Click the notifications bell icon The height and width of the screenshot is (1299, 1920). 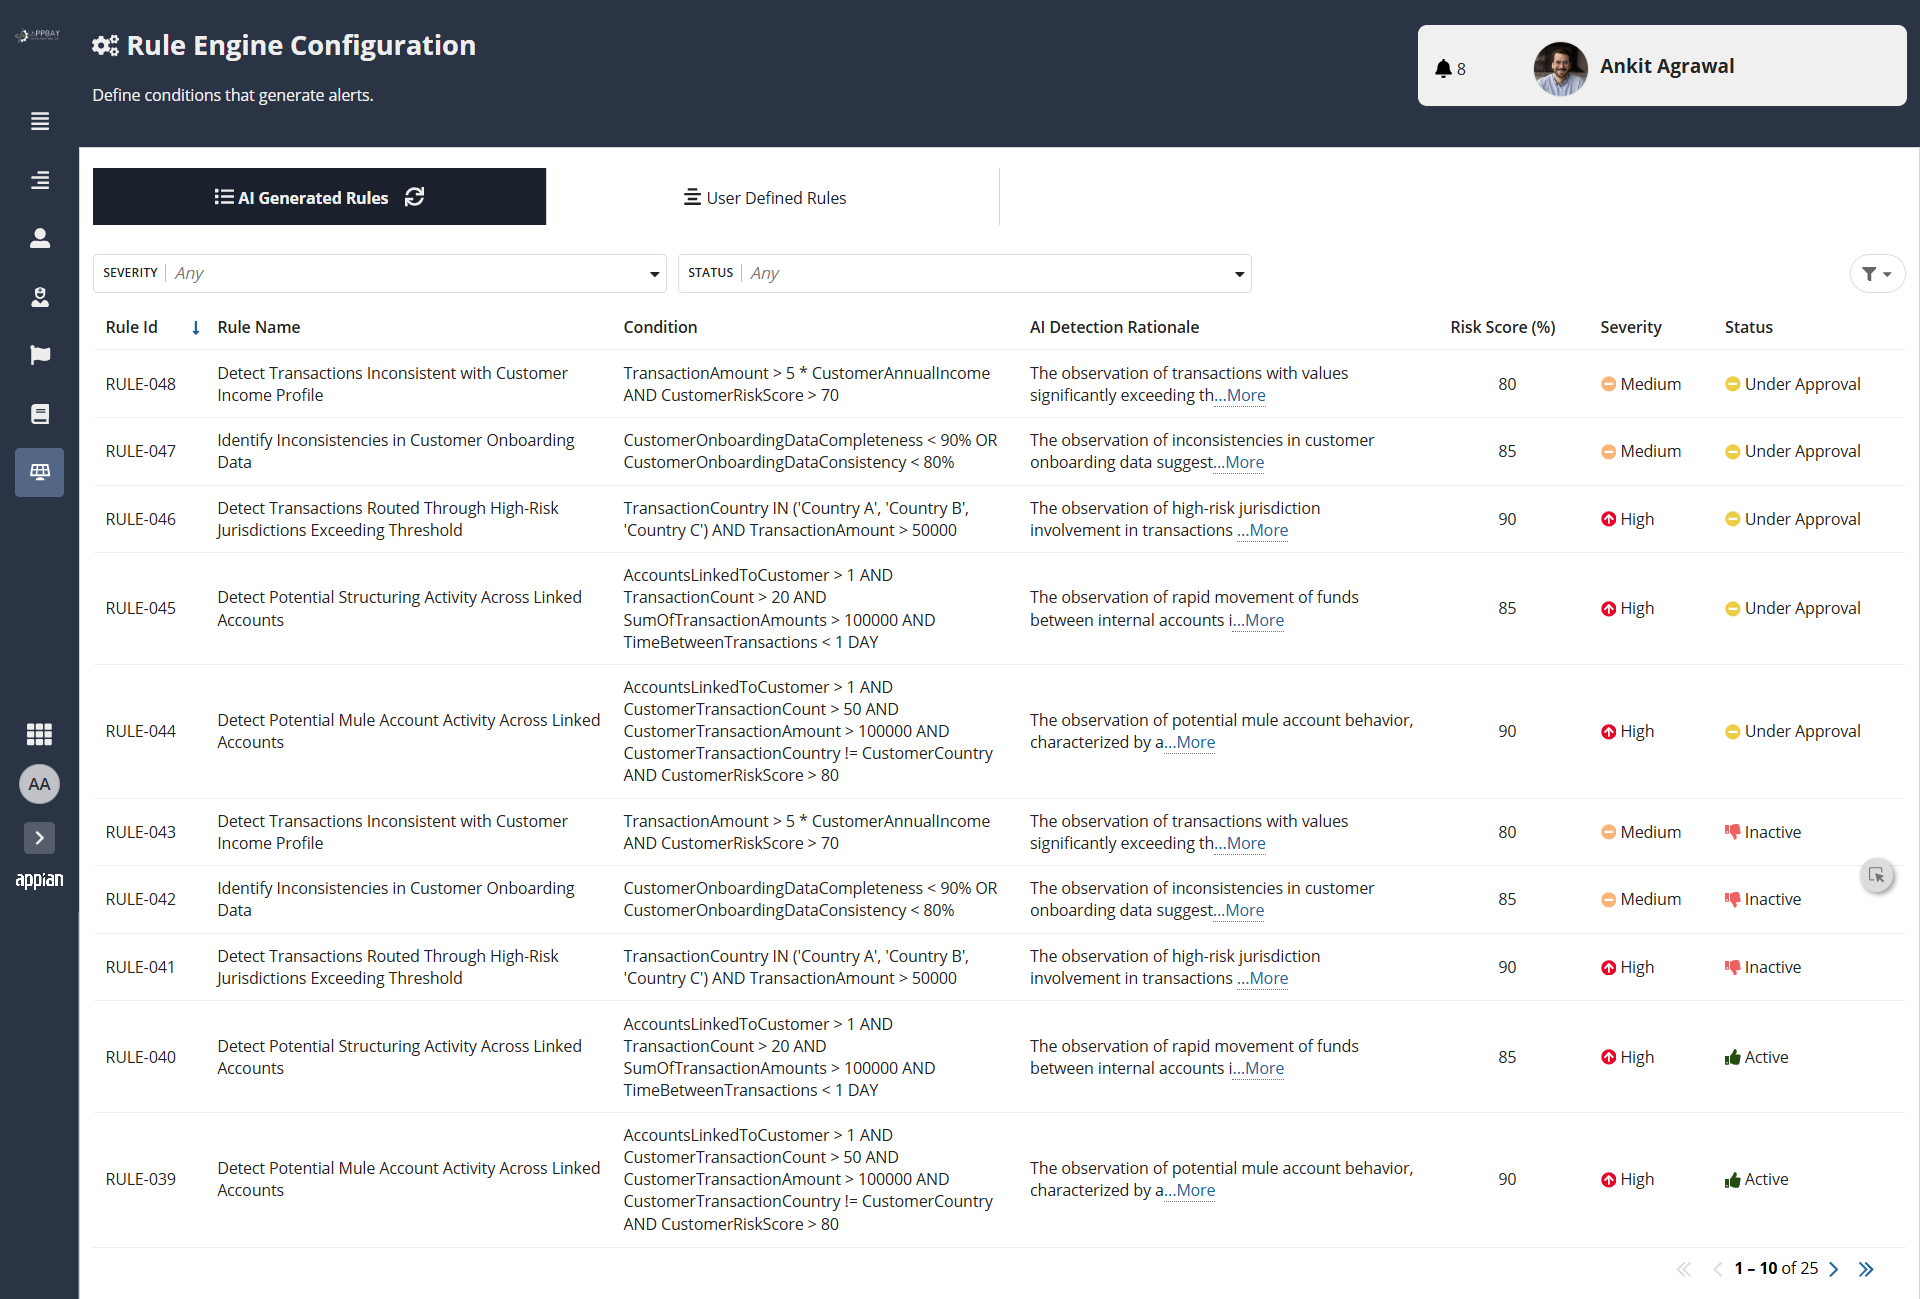click(x=1442, y=68)
